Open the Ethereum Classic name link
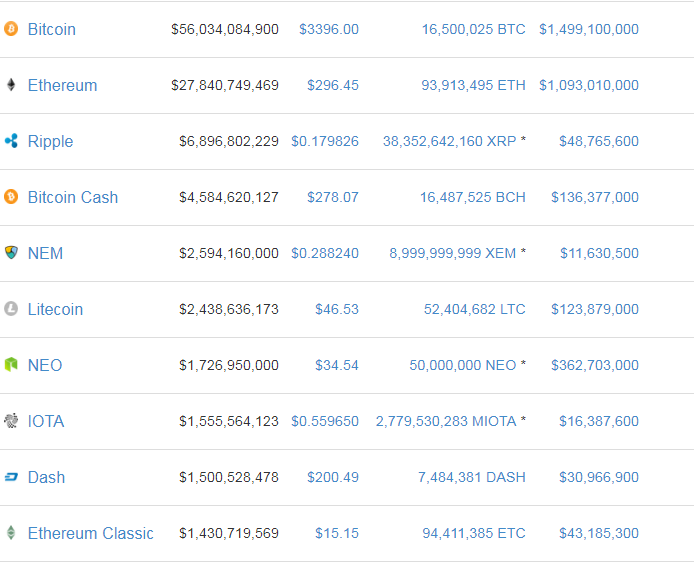The width and height of the screenshot is (694, 568). pyautogui.click(x=91, y=533)
